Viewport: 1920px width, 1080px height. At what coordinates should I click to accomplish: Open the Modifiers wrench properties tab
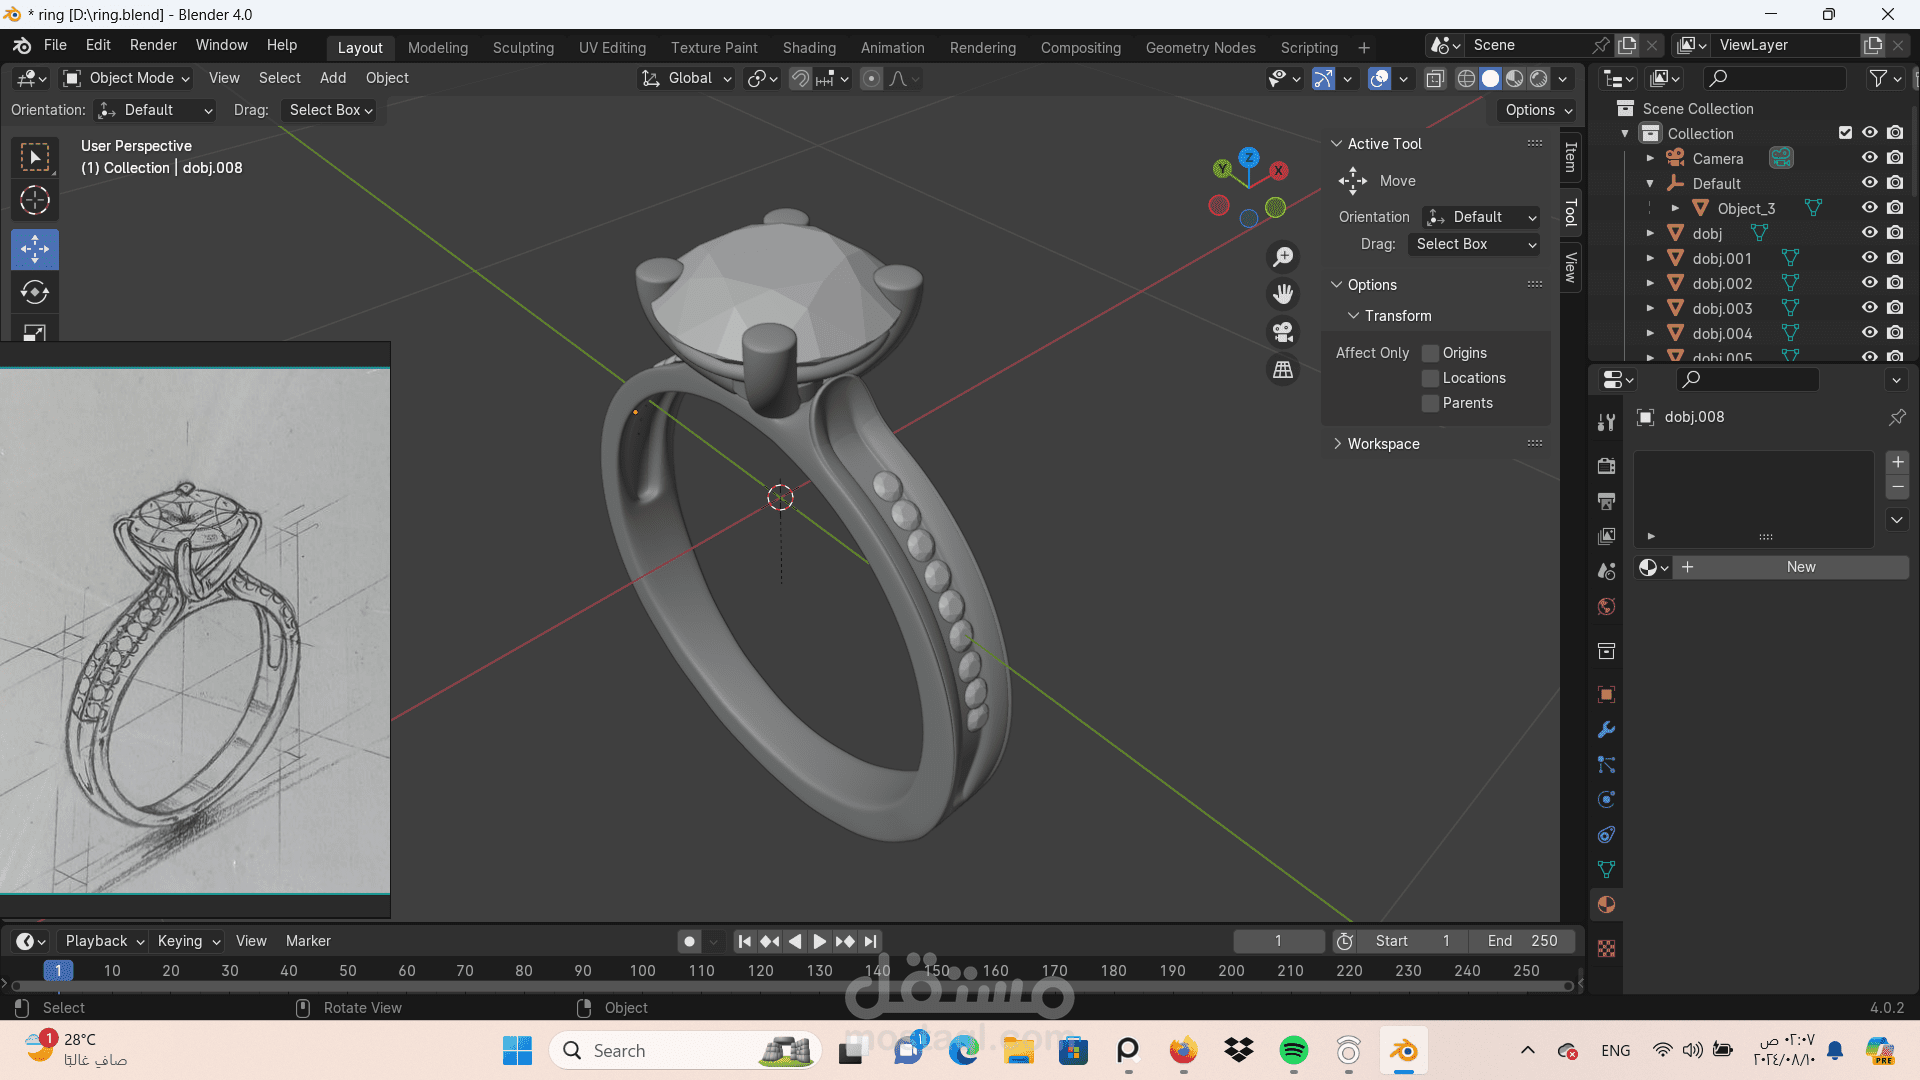(1606, 730)
